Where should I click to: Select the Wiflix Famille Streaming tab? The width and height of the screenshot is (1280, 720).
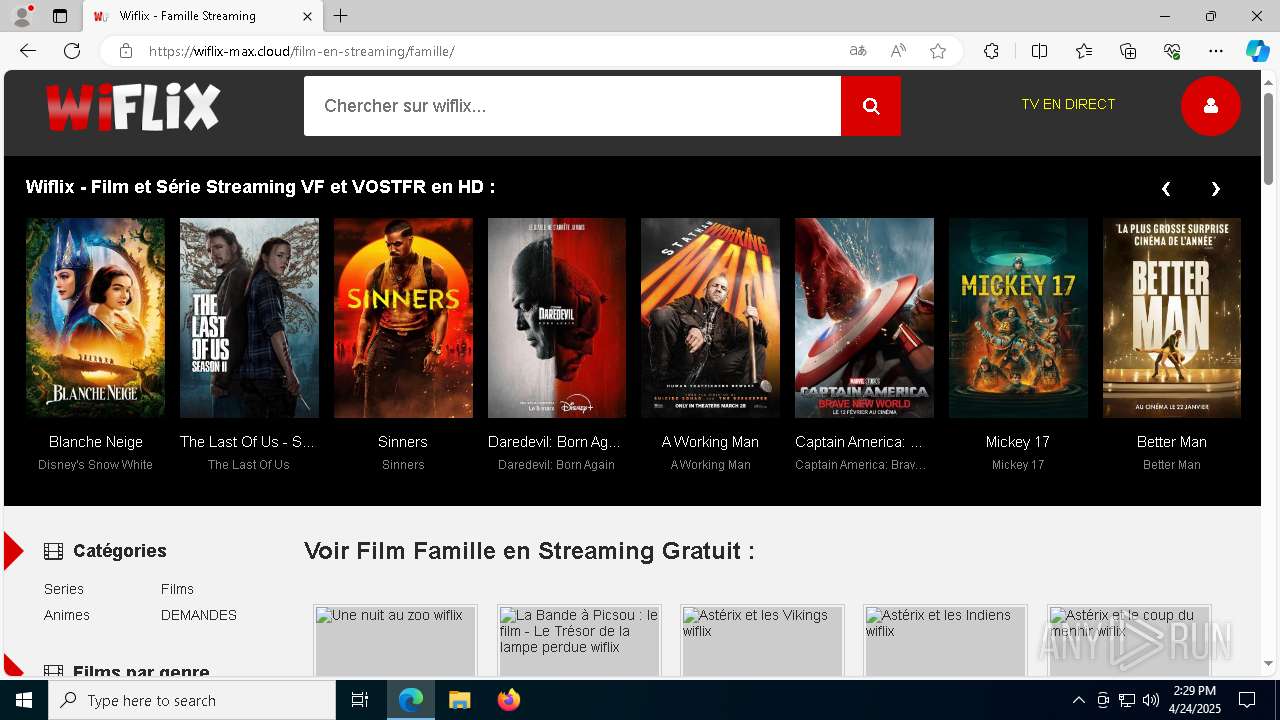point(203,16)
